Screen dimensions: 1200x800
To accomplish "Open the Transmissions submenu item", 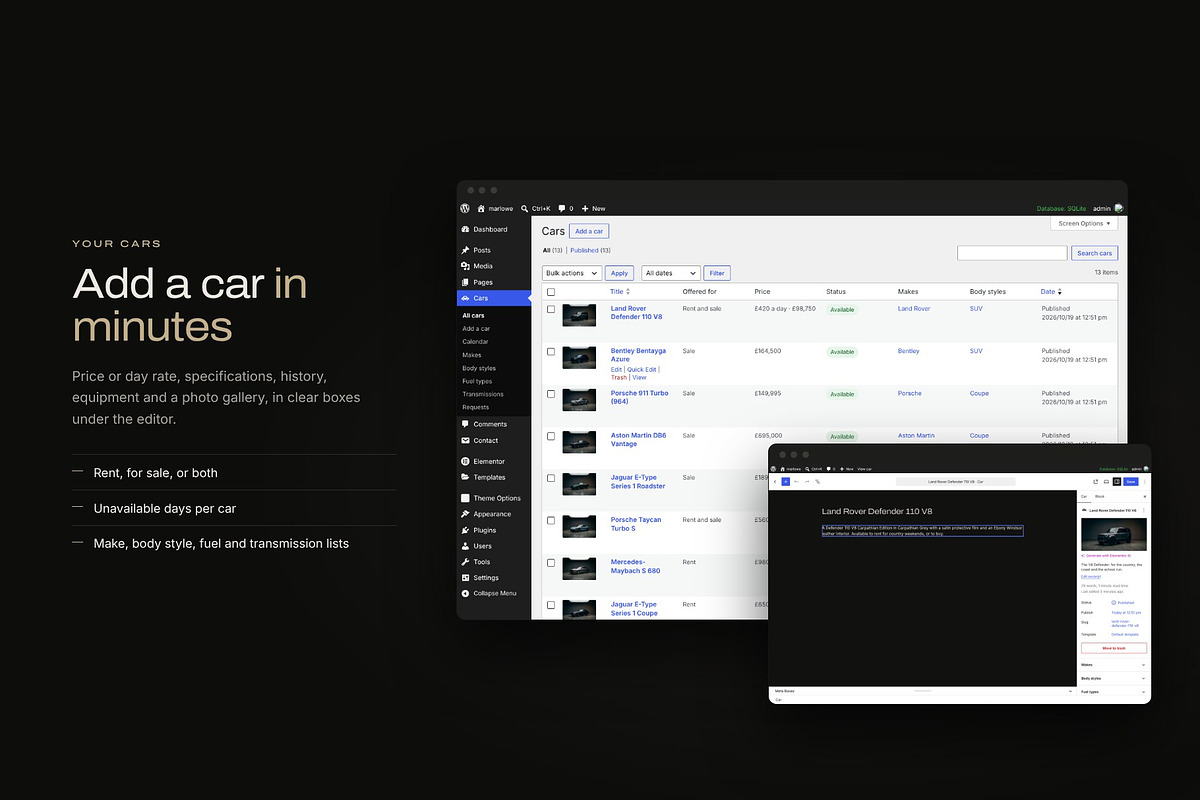I will (x=483, y=394).
